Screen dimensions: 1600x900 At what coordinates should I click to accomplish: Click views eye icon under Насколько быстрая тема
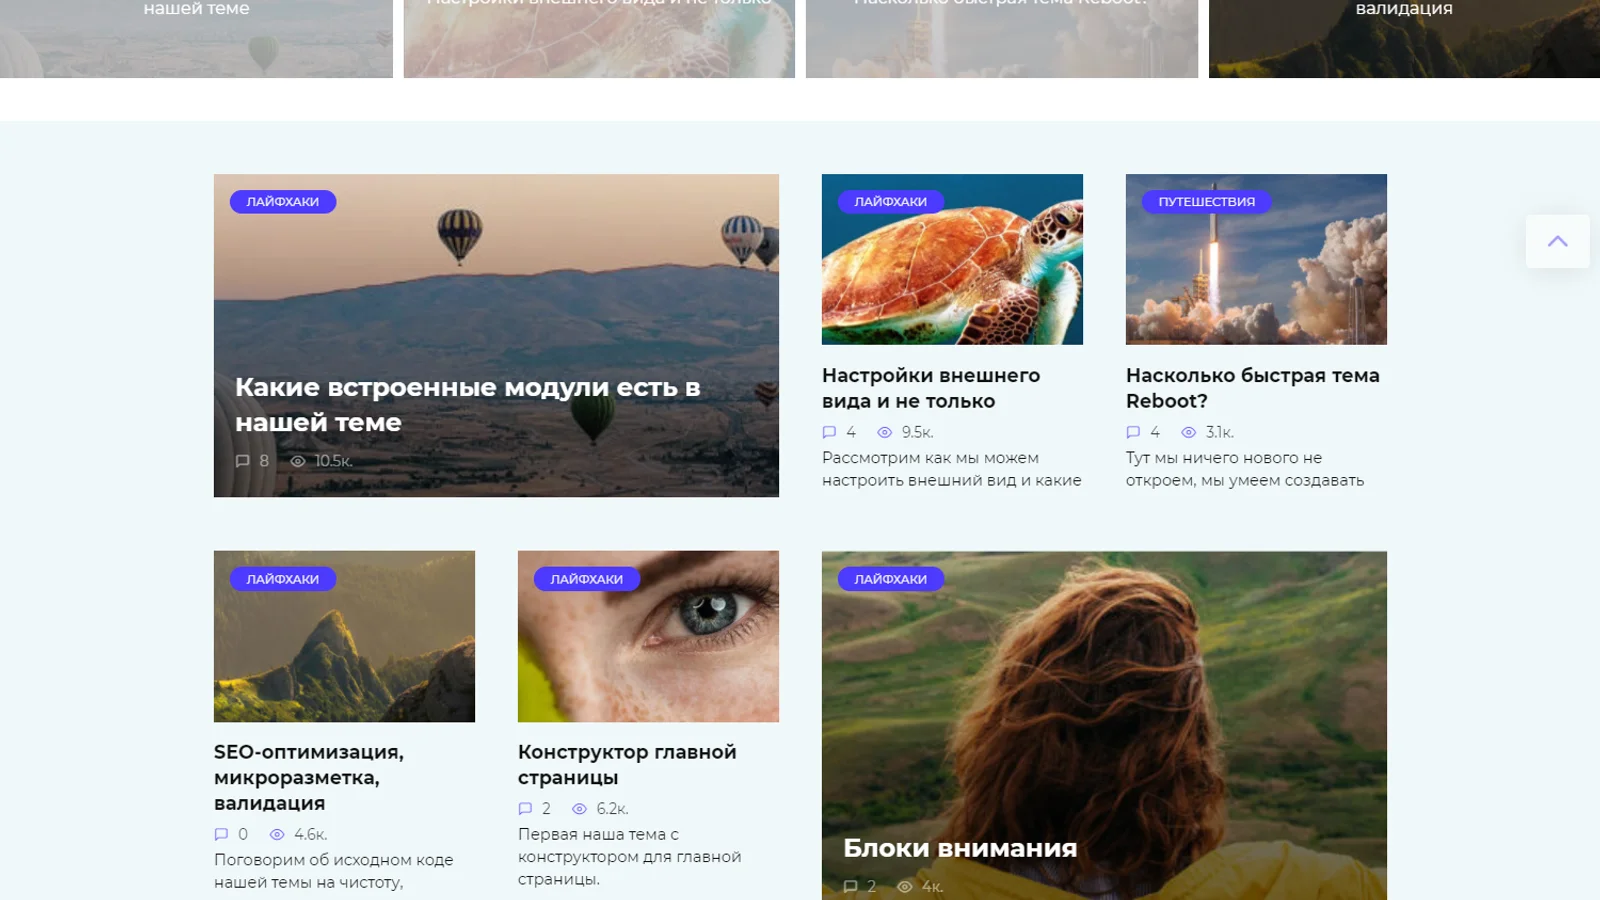tap(1188, 432)
